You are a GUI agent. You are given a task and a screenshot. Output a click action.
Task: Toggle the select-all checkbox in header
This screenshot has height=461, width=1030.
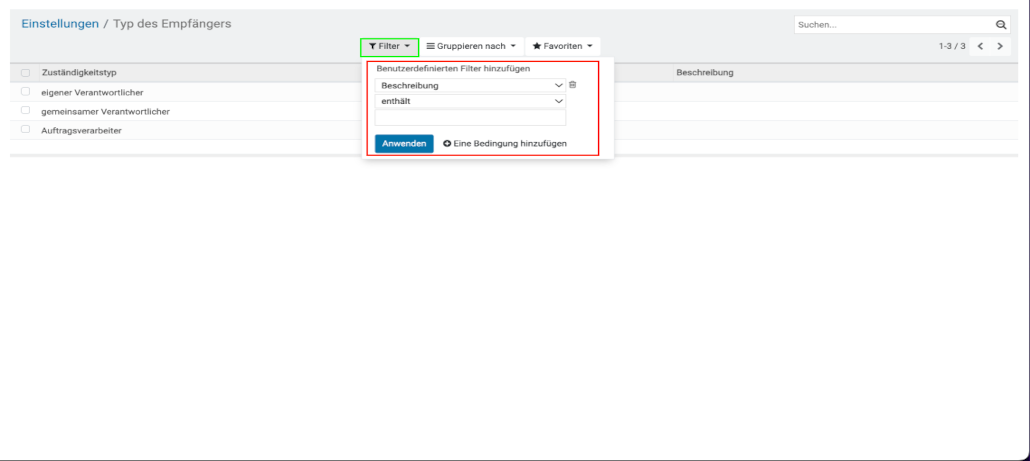[x=25, y=73]
